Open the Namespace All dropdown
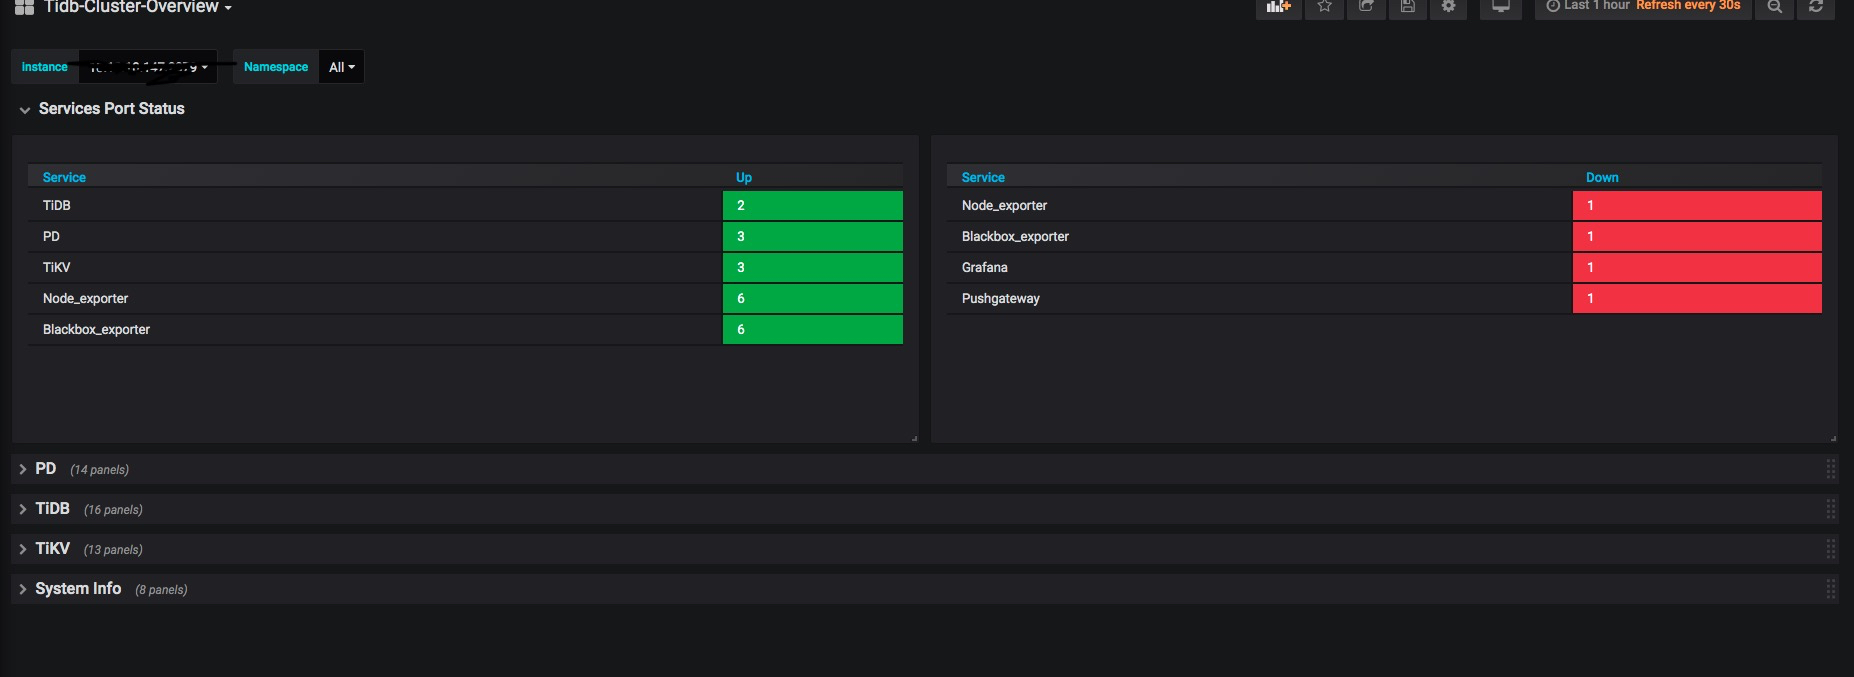 [341, 67]
